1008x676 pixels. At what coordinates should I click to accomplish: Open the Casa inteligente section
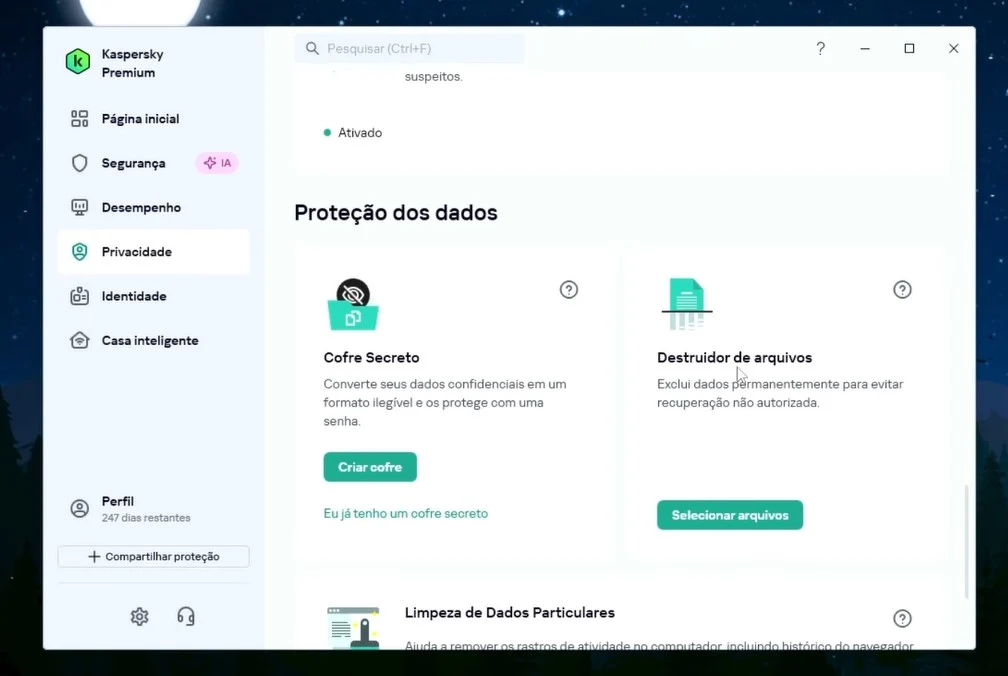[154, 341]
